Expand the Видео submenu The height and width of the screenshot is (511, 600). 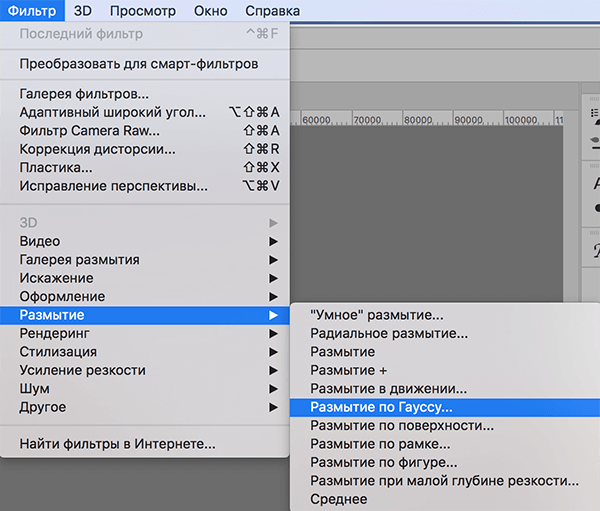tap(145, 241)
